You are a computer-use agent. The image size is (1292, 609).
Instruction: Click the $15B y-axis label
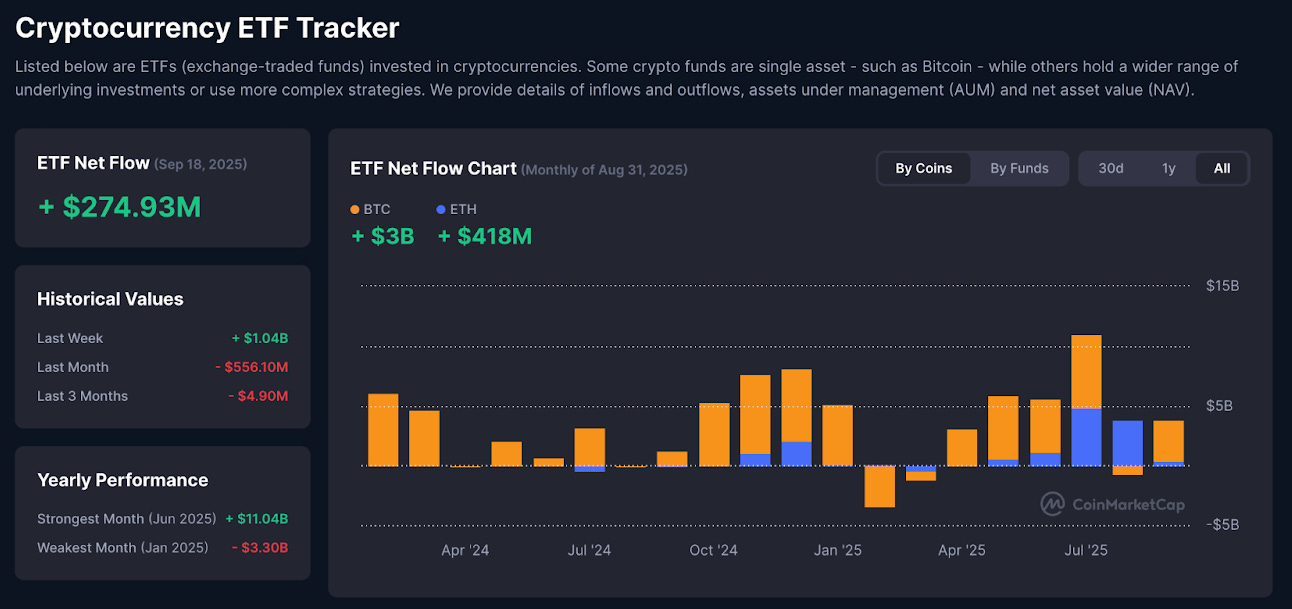pyautogui.click(x=1222, y=286)
